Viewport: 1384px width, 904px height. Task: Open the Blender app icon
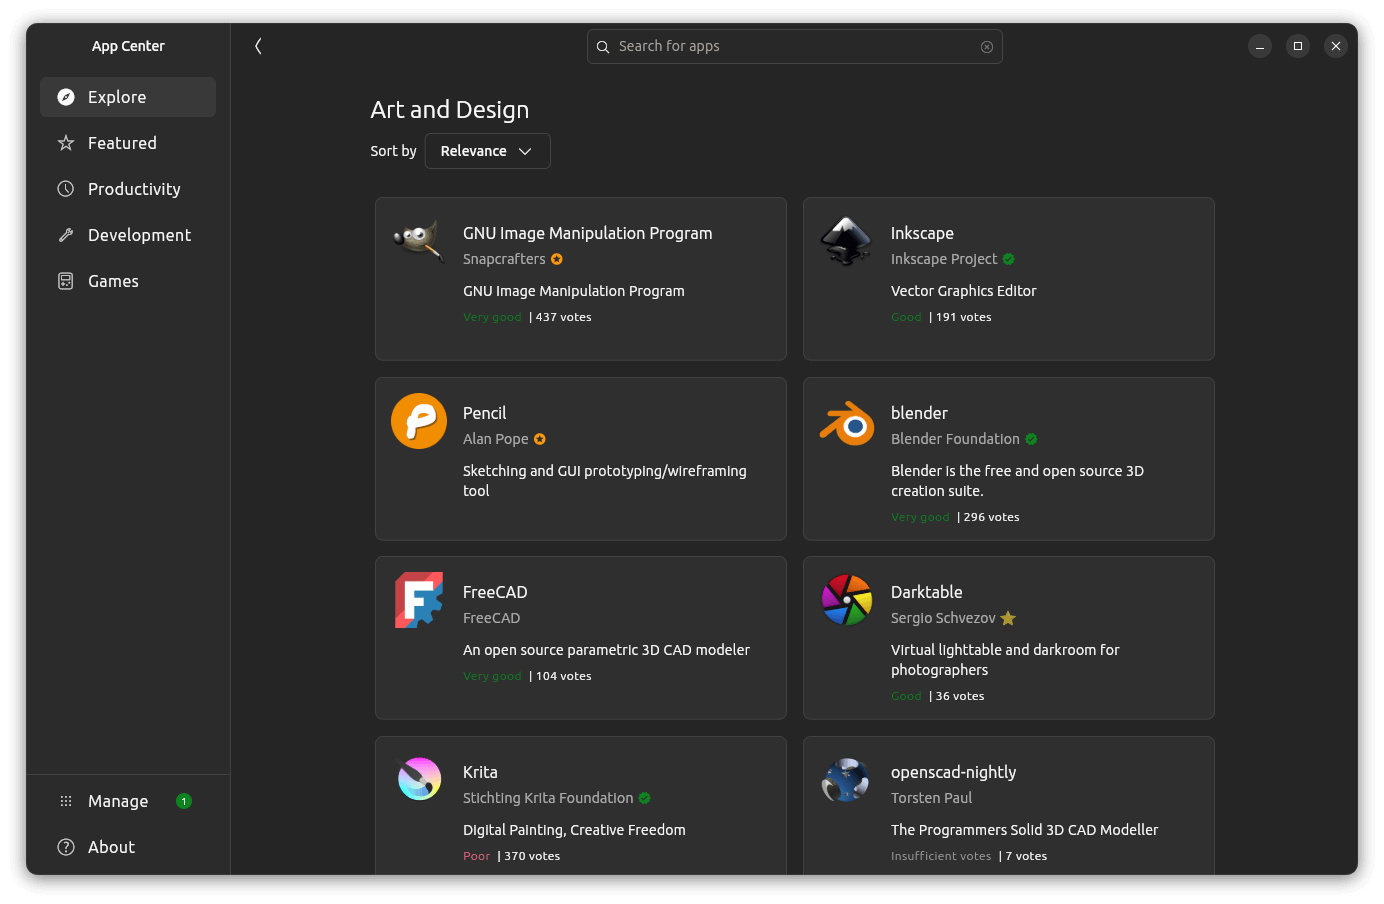tap(846, 421)
